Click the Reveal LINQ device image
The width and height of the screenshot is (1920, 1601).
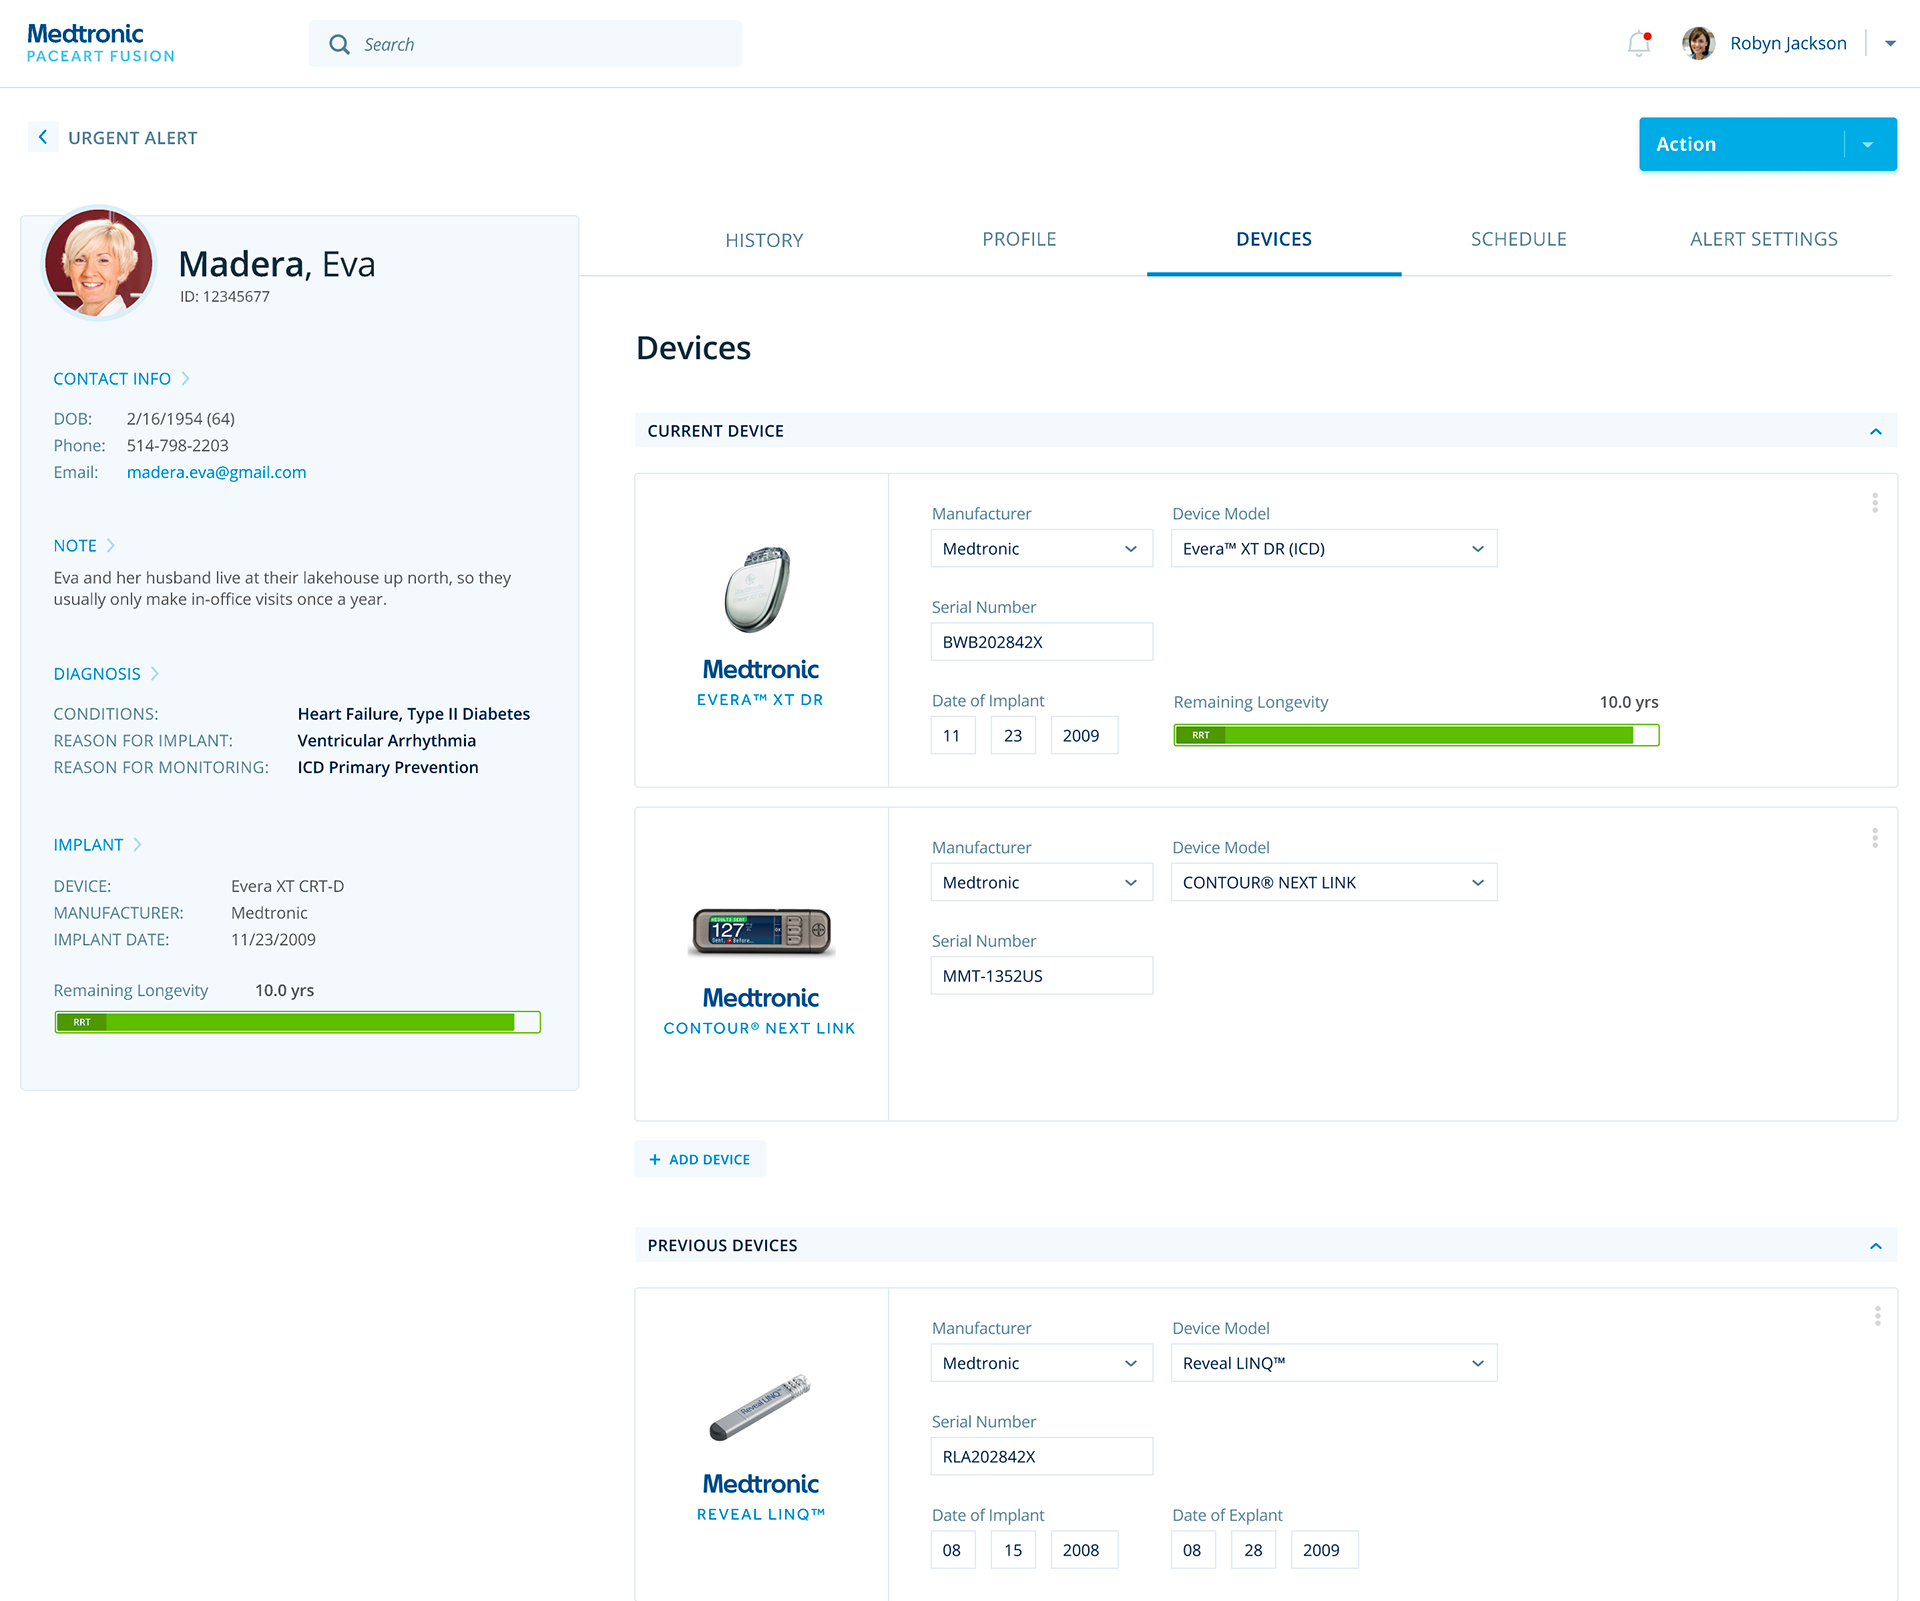(x=760, y=1406)
